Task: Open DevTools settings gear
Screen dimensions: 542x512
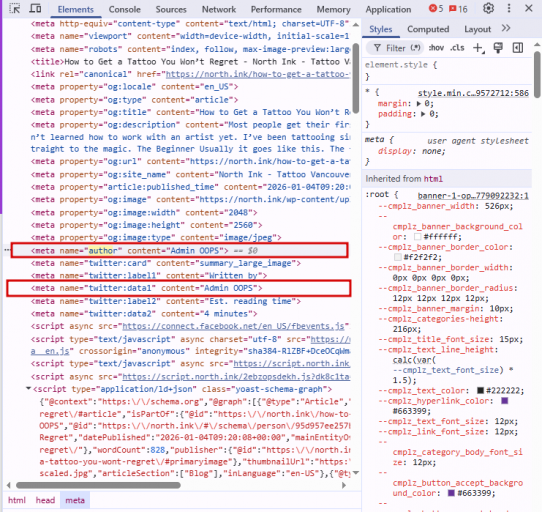Action: (488, 8)
